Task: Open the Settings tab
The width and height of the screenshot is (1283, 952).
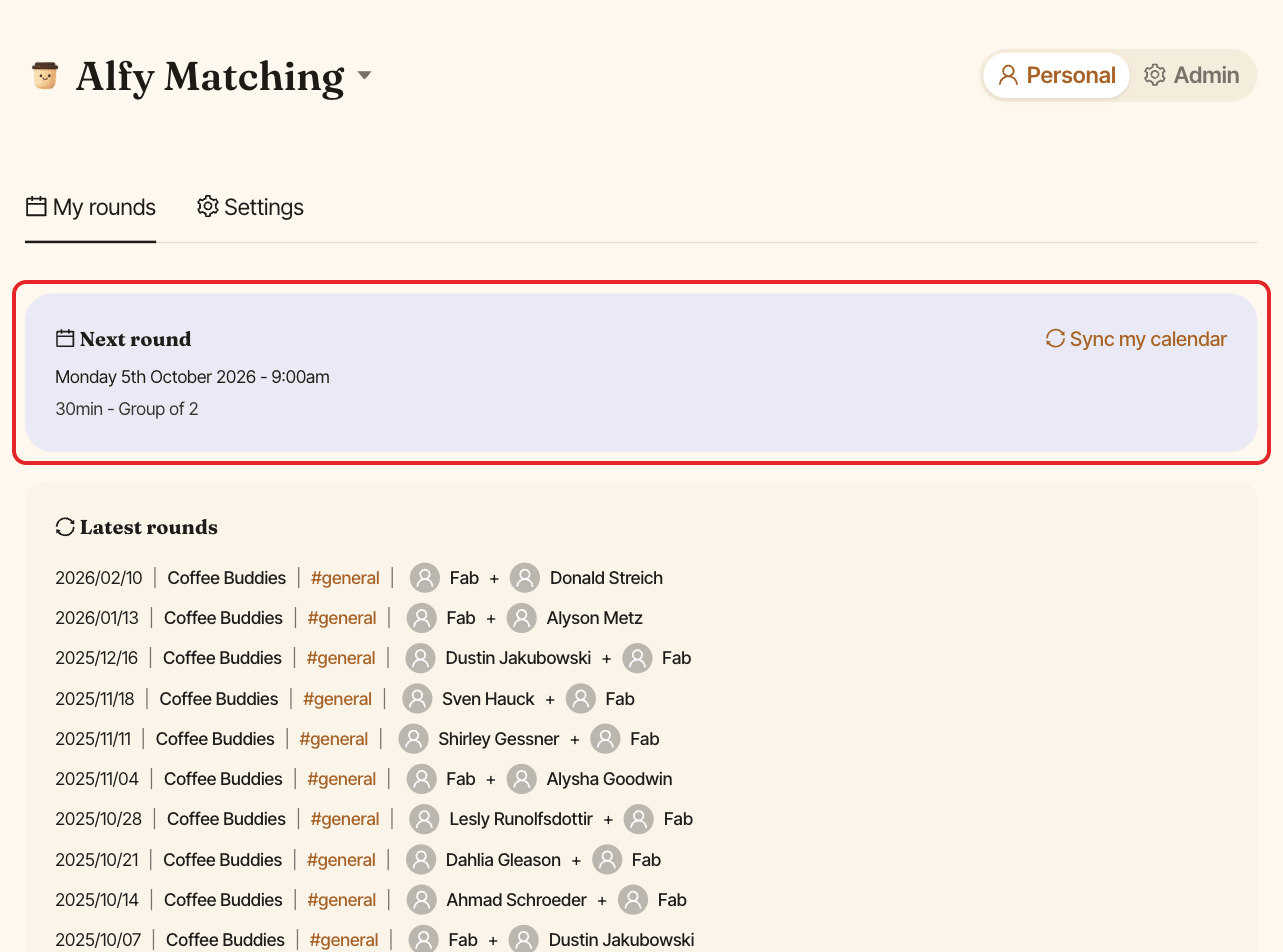Action: point(250,207)
